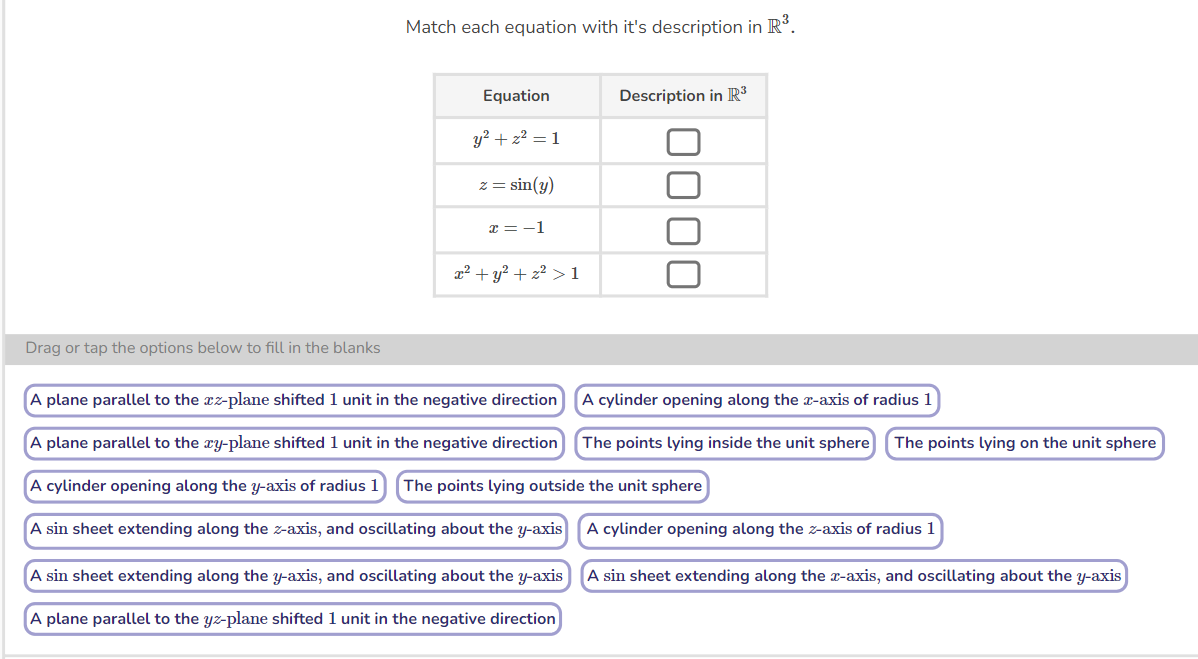Choose 'The points lying on the unit sphere'
The width and height of the screenshot is (1198, 659).
pyautogui.click(x=1024, y=443)
